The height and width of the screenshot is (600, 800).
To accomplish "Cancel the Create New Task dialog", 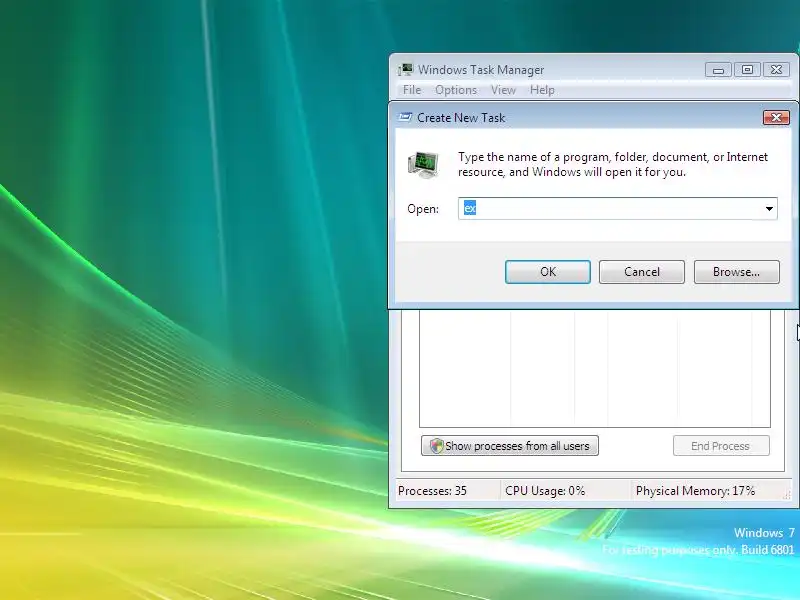I will click(641, 272).
